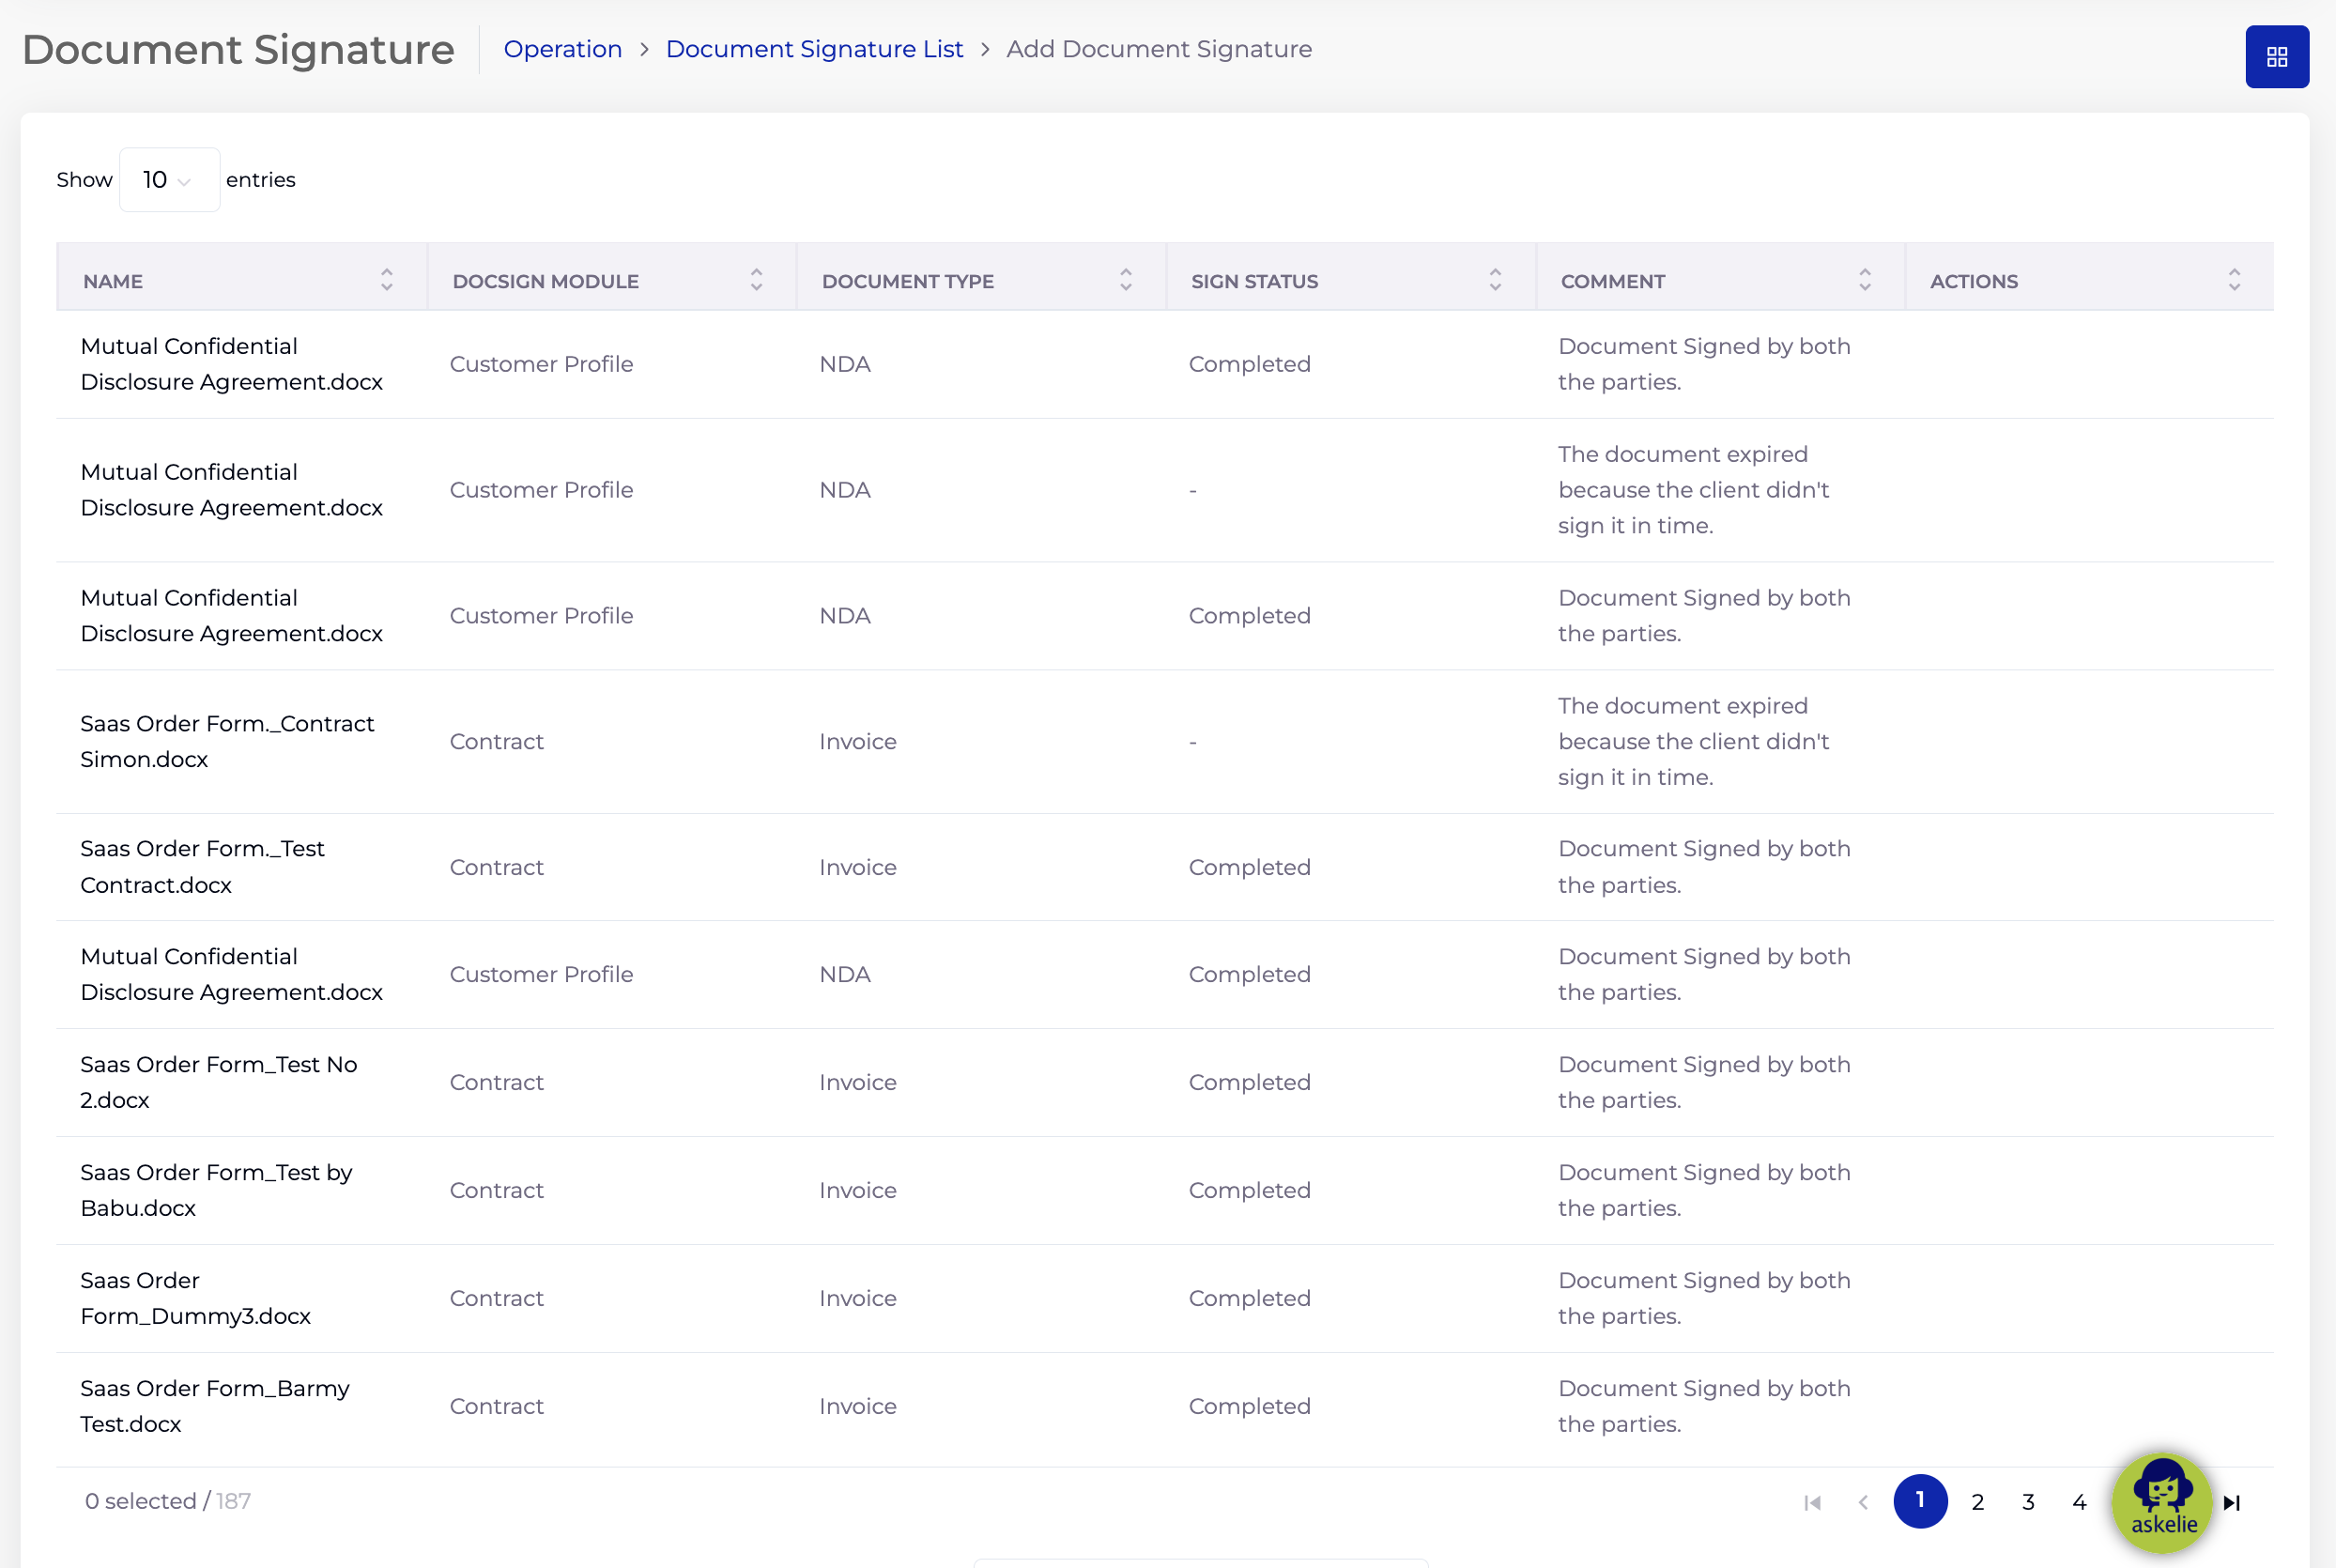Go to page 4 of results
The image size is (2336, 1568).
2079,1502
